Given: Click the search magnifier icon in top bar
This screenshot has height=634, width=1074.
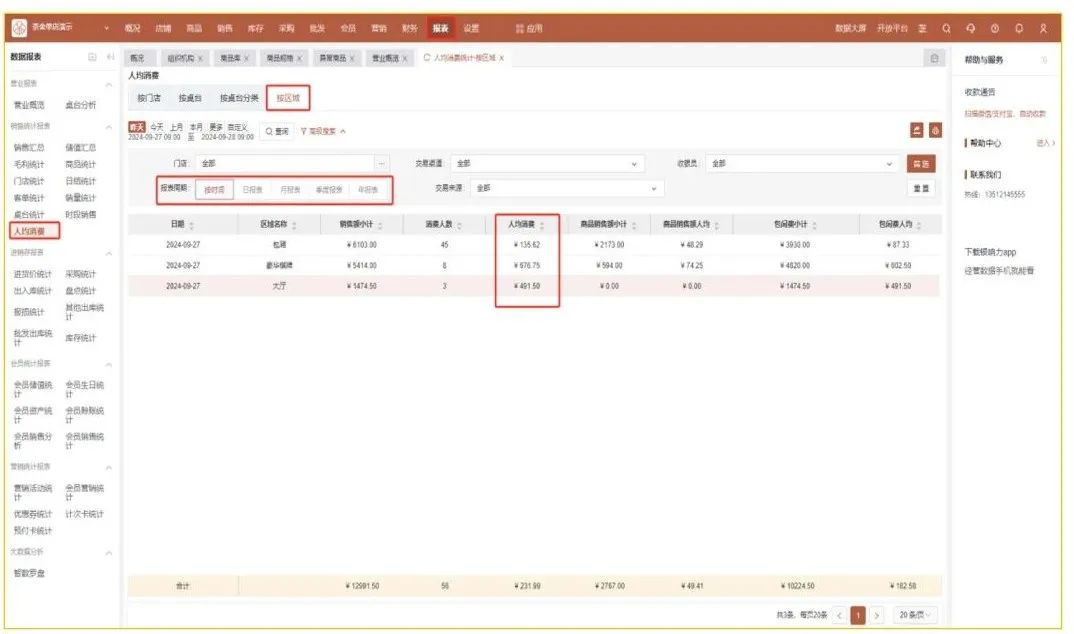Looking at the screenshot, I should (x=946, y=28).
